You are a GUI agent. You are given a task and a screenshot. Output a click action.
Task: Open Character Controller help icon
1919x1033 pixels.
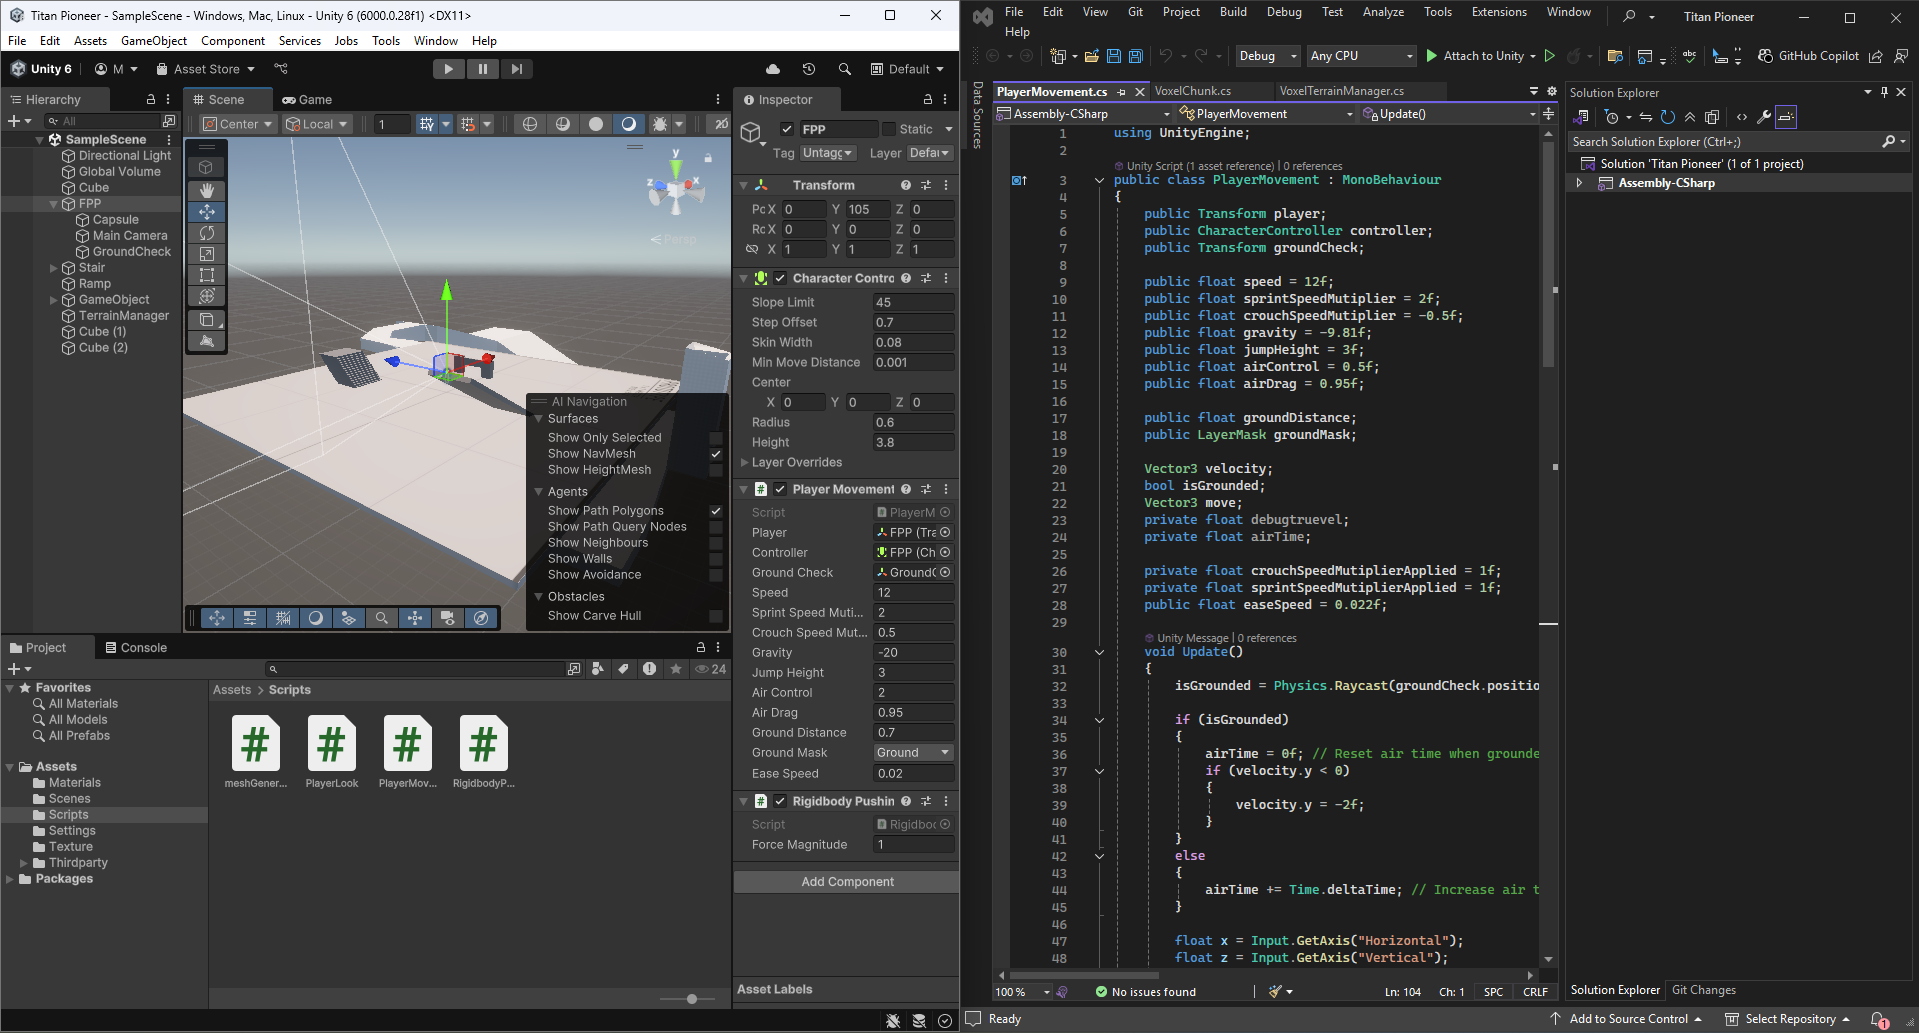click(906, 278)
